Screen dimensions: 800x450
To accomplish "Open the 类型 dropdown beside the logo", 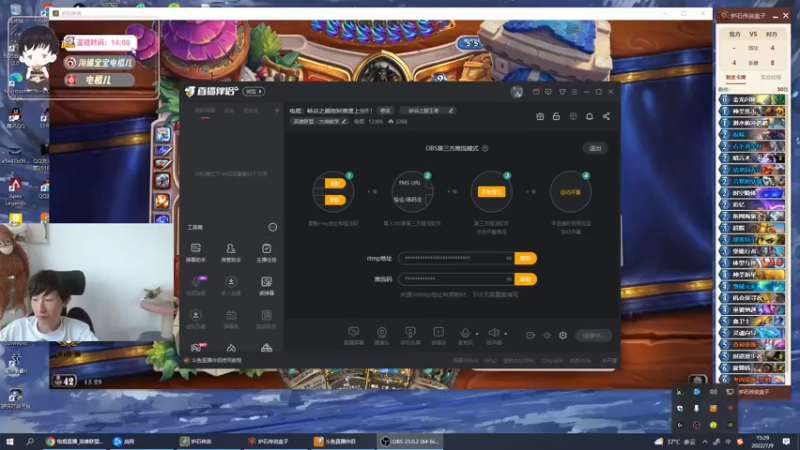I will [x=254, y=91].
